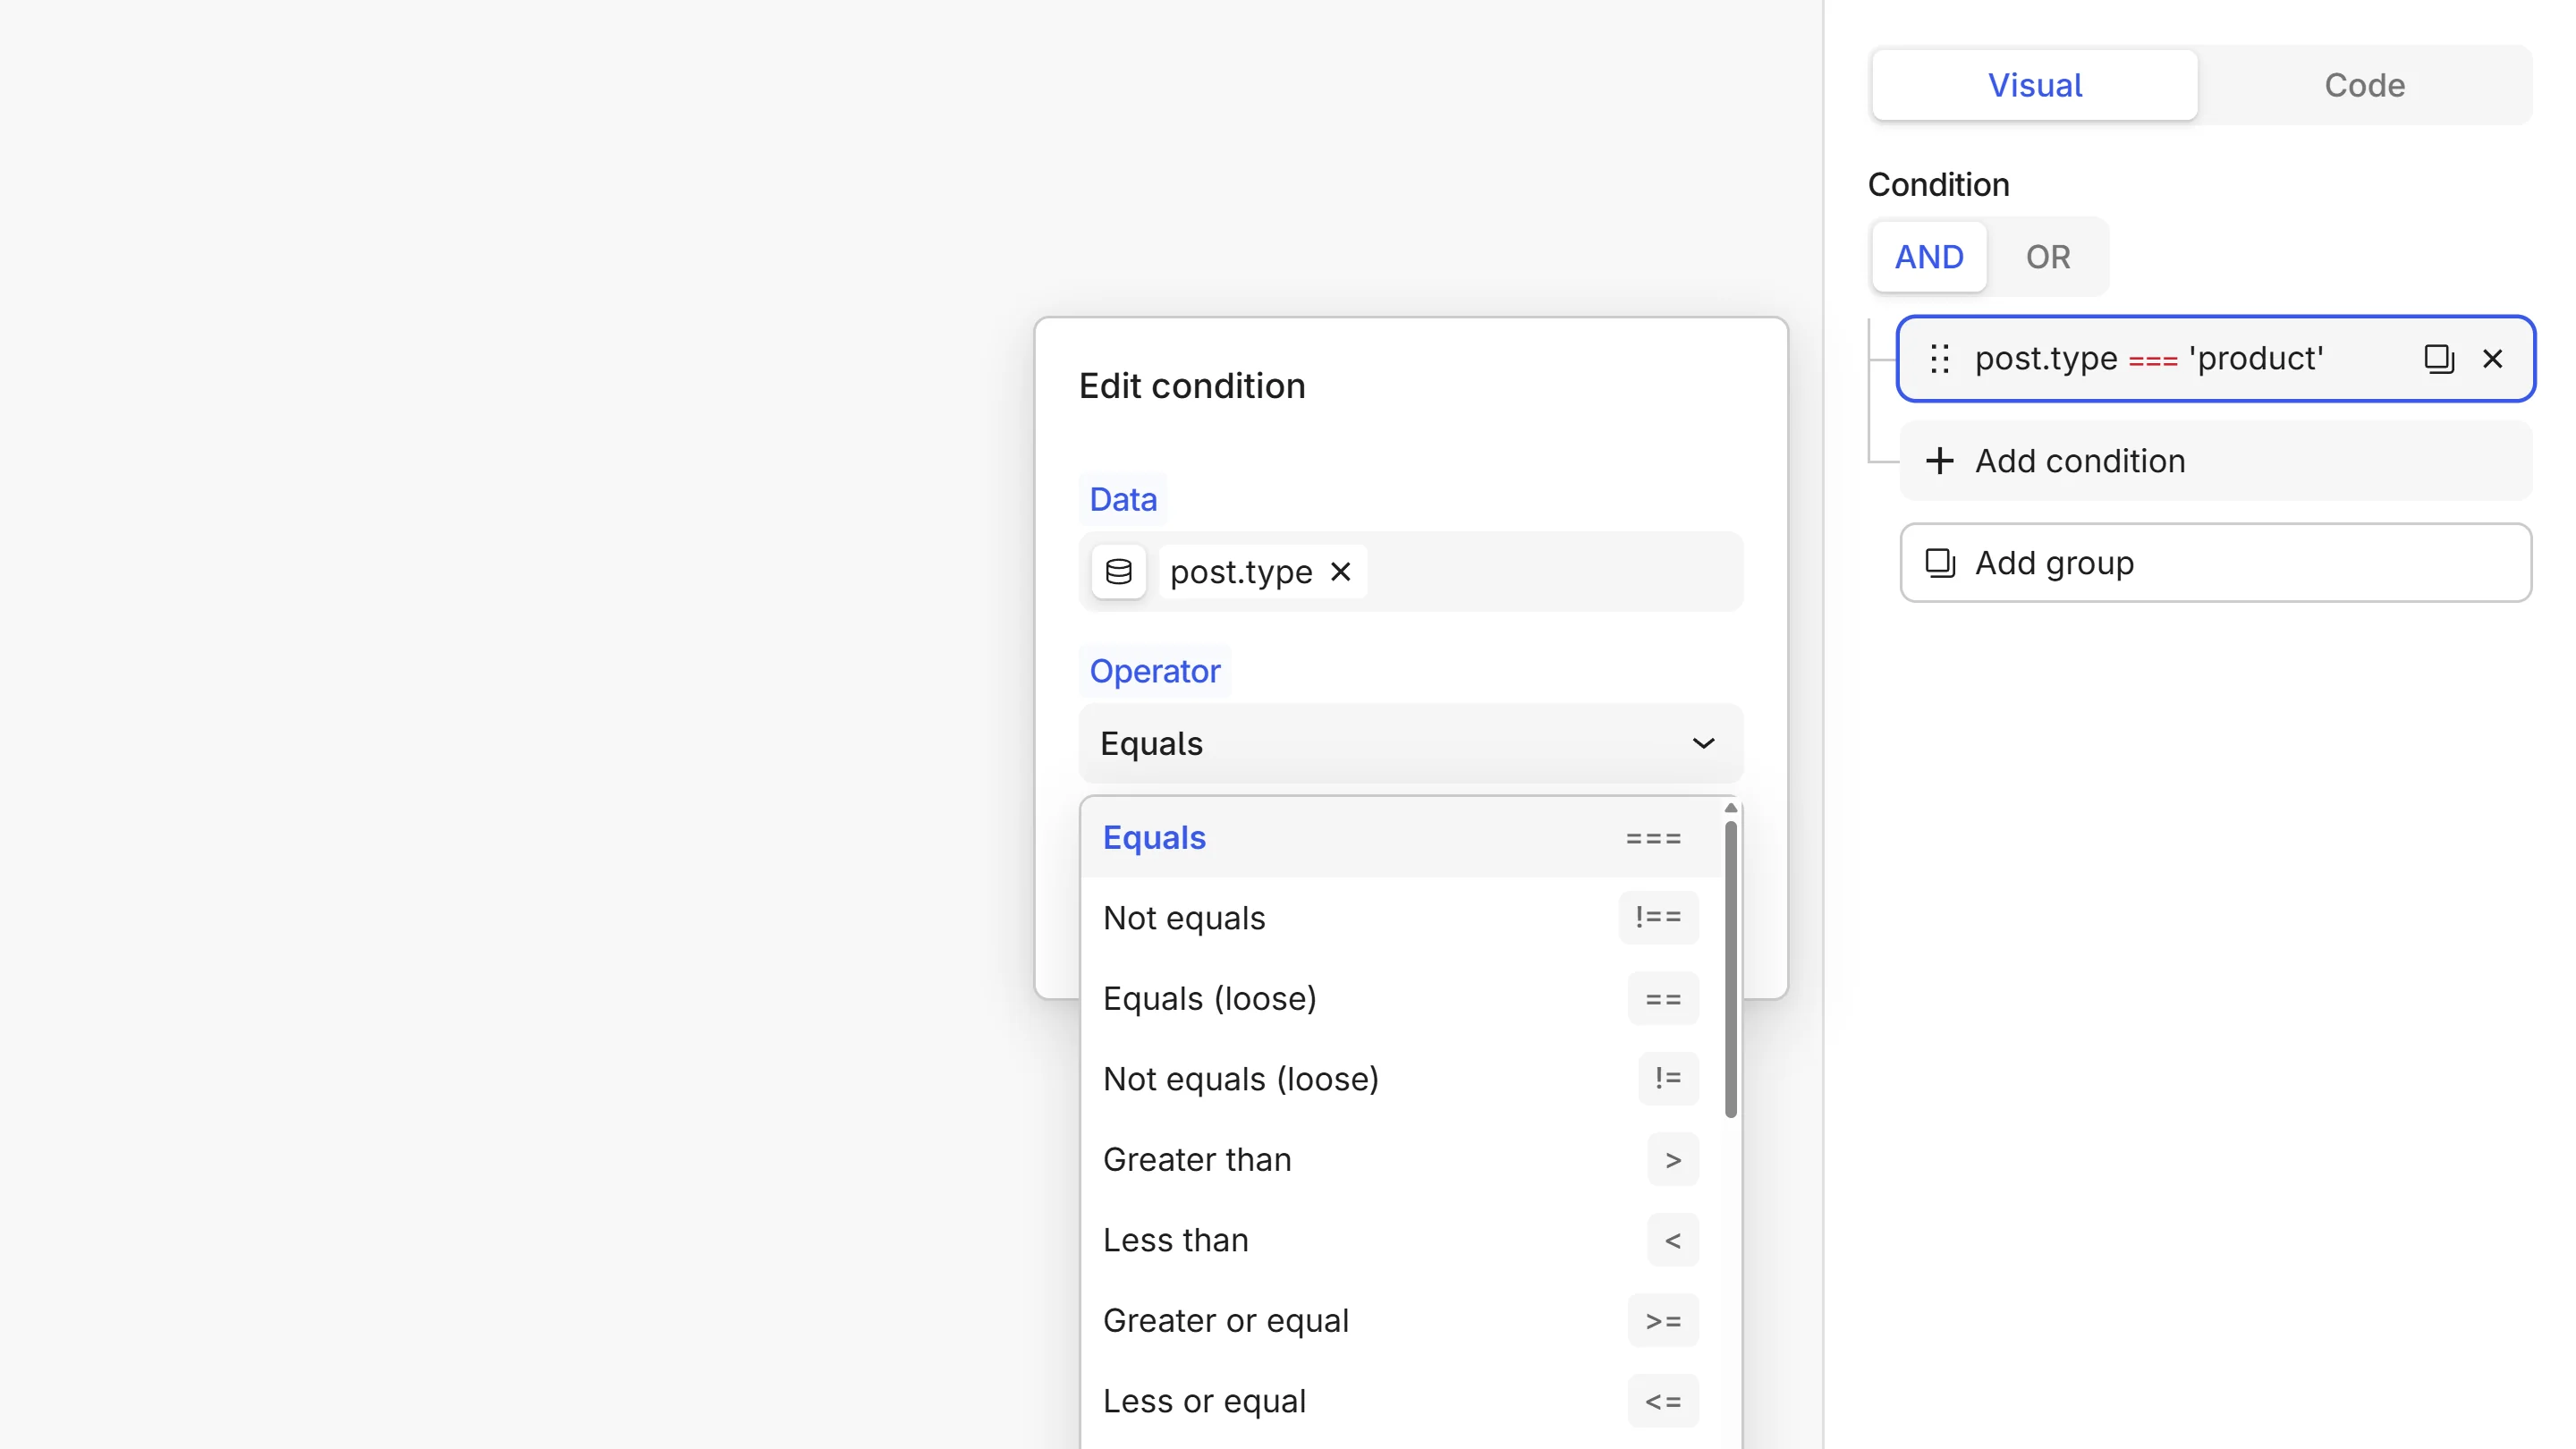The height and width of the screenshot is (1449, 2576).
Task: Click the Edit condition heading
Action: click(1192, 386)
